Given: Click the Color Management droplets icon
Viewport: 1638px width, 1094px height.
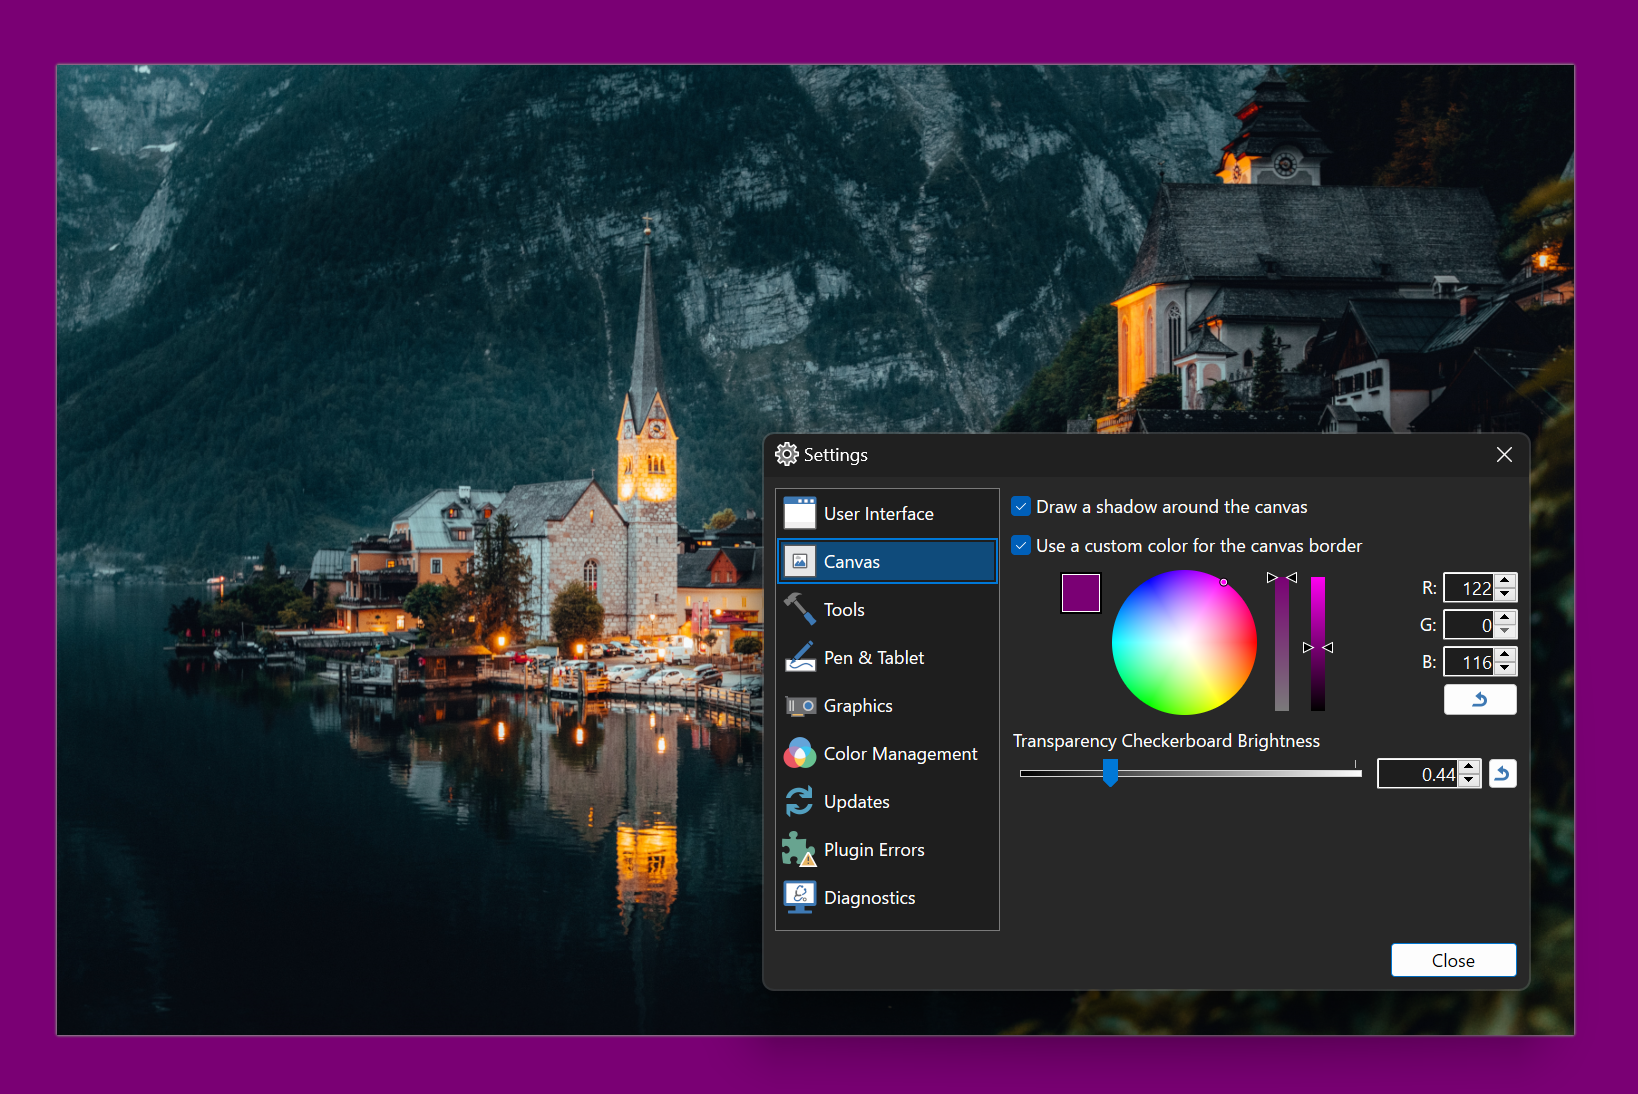Looking at the screenshot, I should tap(800, 753).
